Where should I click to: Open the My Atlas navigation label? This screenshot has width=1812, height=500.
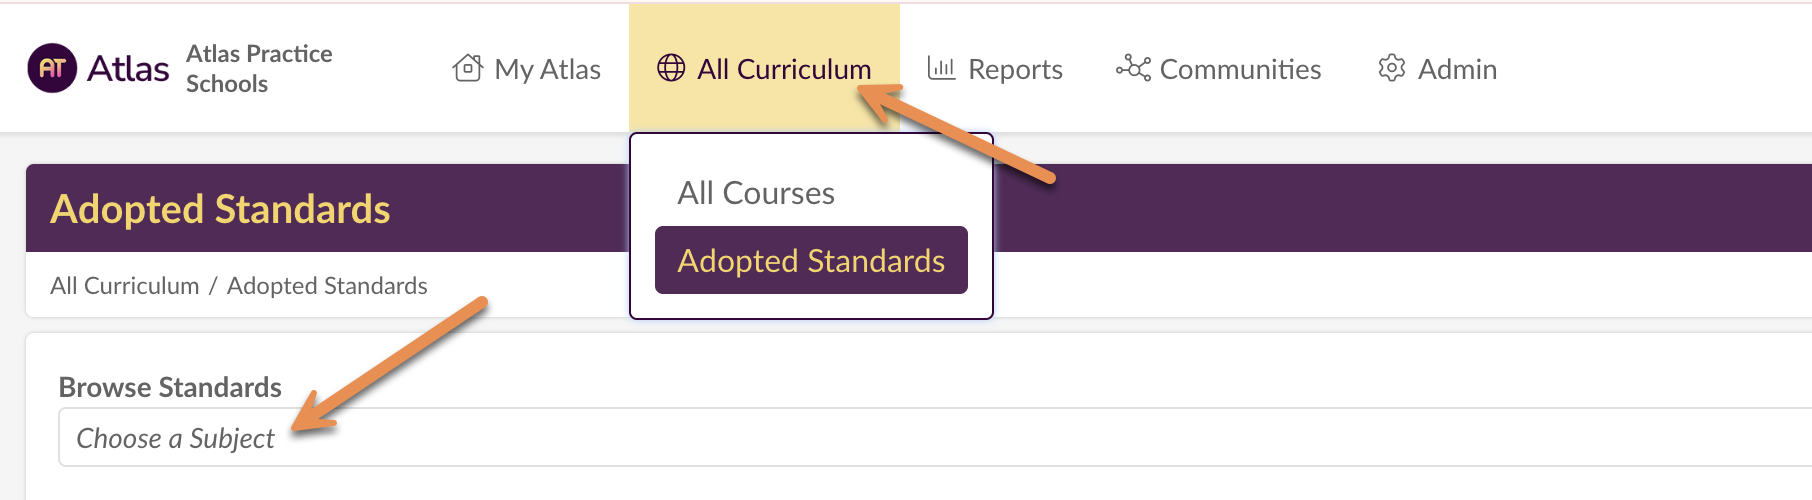point(547,69)
